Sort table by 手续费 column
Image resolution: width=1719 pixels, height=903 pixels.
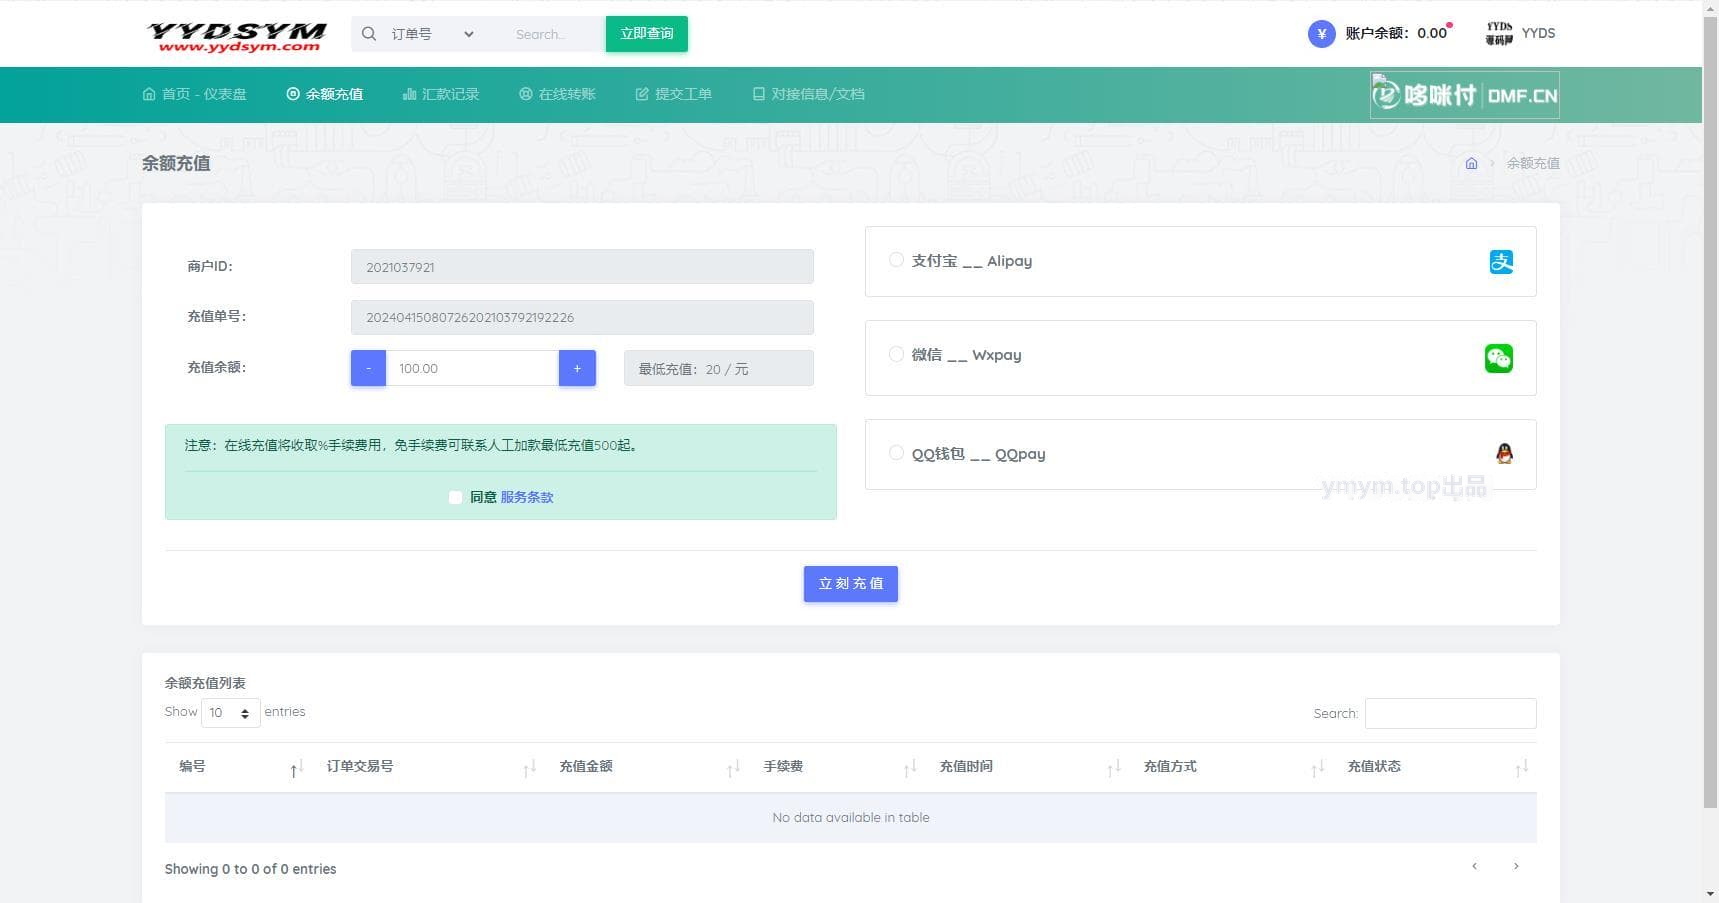pos(837,767)
